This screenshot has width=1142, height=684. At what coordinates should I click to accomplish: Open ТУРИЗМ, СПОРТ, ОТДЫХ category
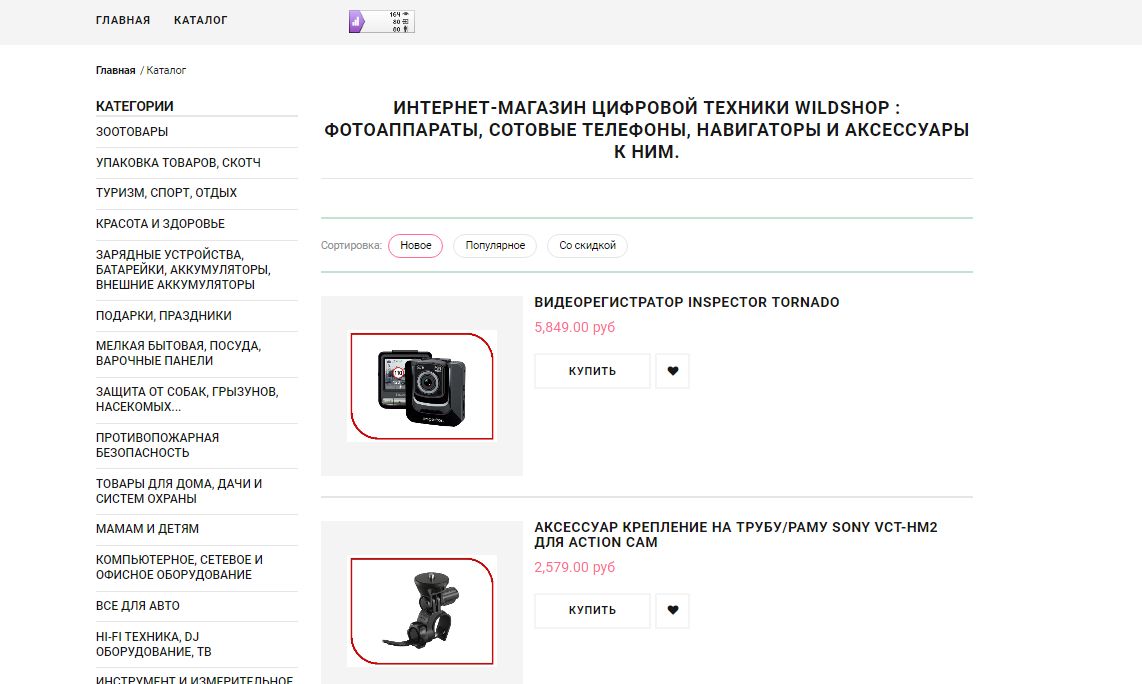tap(166, 193)
